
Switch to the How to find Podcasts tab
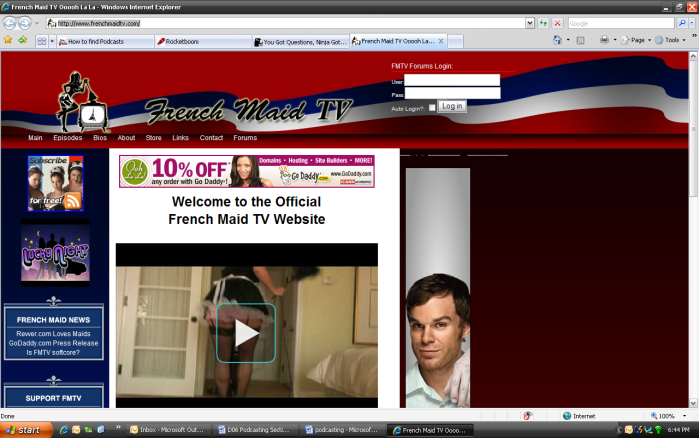pos(105,41)
